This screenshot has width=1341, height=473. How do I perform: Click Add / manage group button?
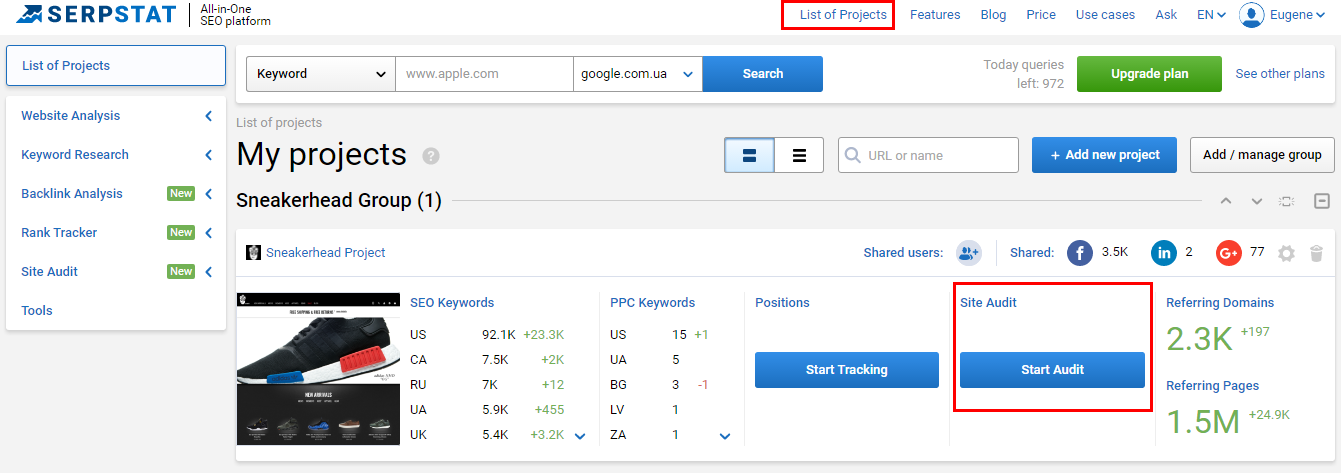click(x=1262, y=155)
